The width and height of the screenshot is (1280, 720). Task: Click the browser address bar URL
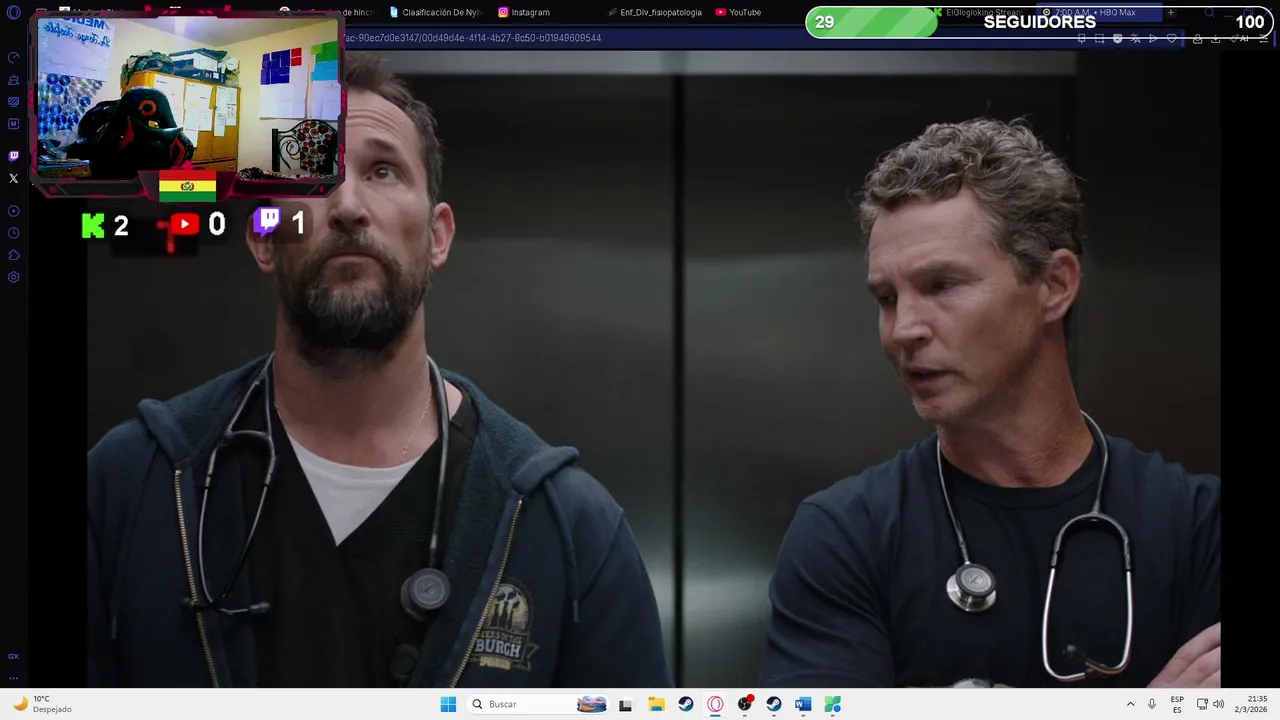tap(472, 38)
